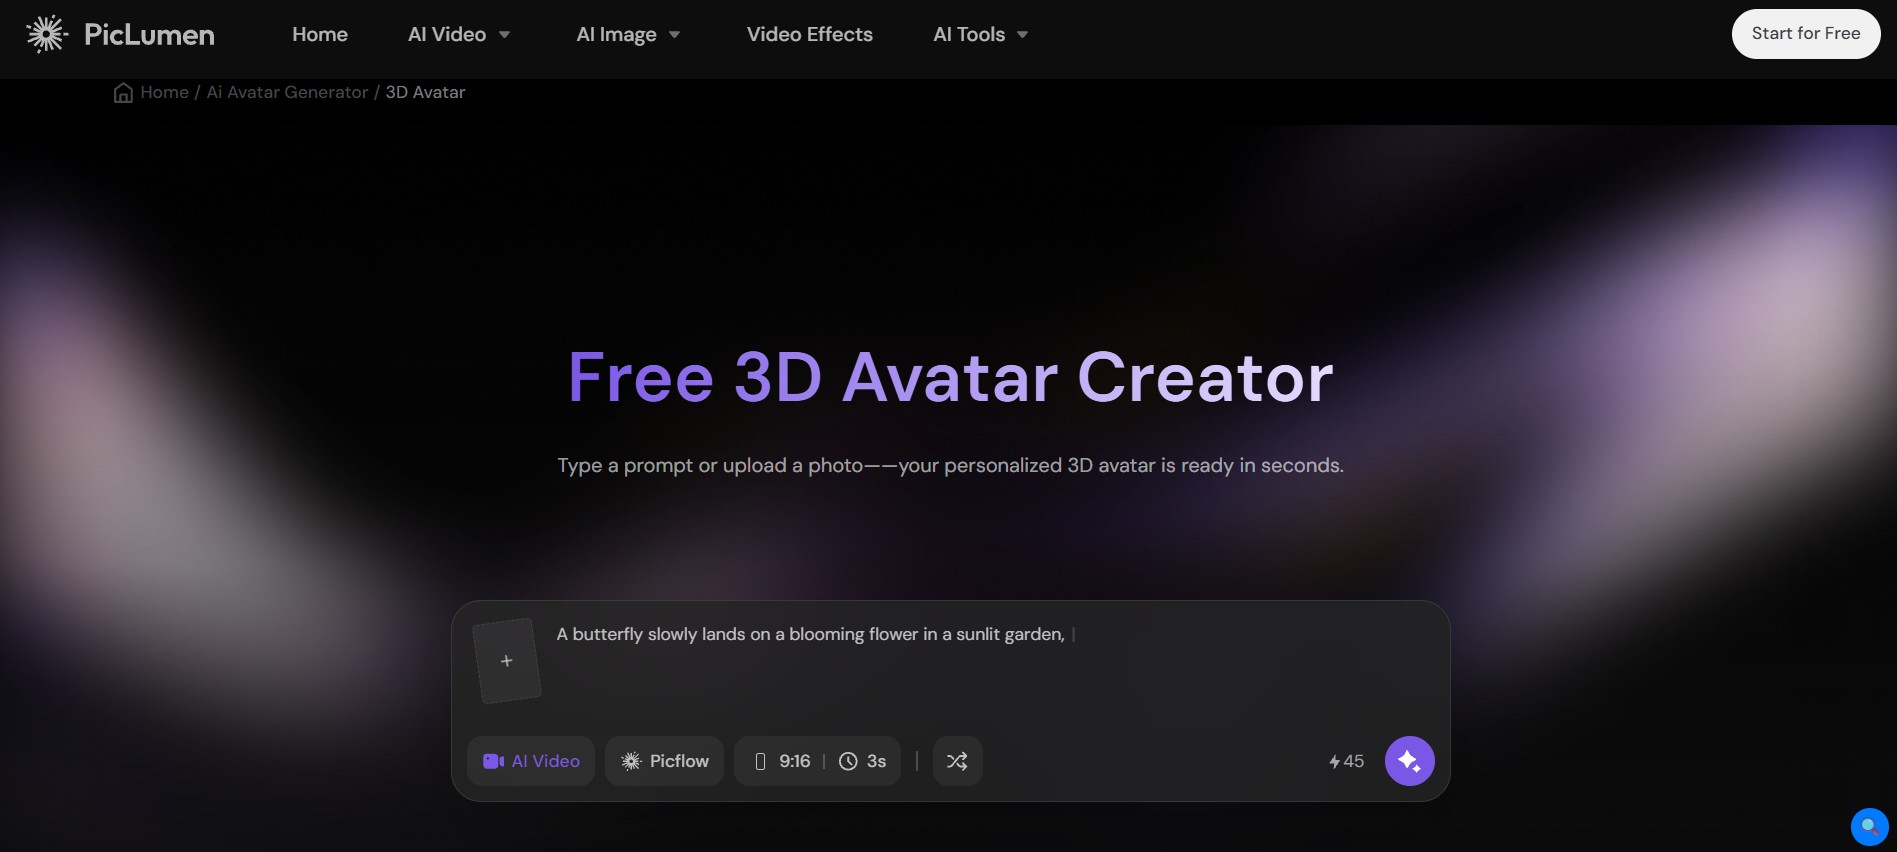Expand the AI Video nav dropdown
Viewport: 1897px width, 852px height.
459,34
